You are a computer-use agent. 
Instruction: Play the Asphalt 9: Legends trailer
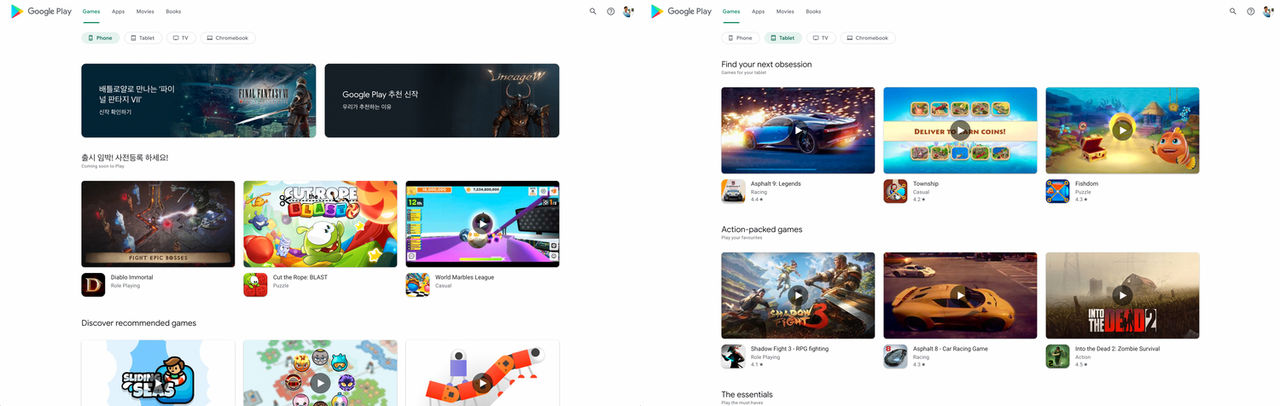tap(798, 130)
